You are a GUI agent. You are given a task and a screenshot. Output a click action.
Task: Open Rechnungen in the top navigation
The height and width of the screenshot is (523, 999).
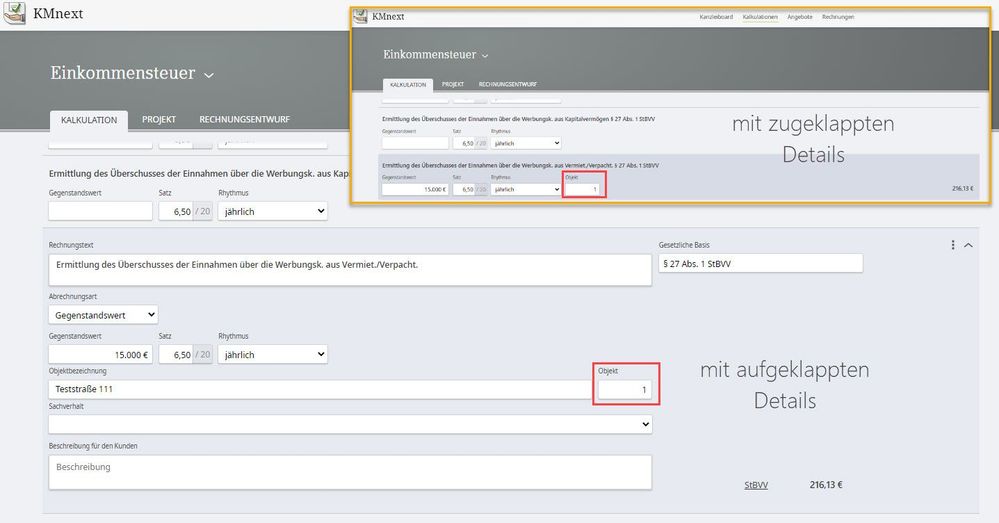(x=838, y=17)
